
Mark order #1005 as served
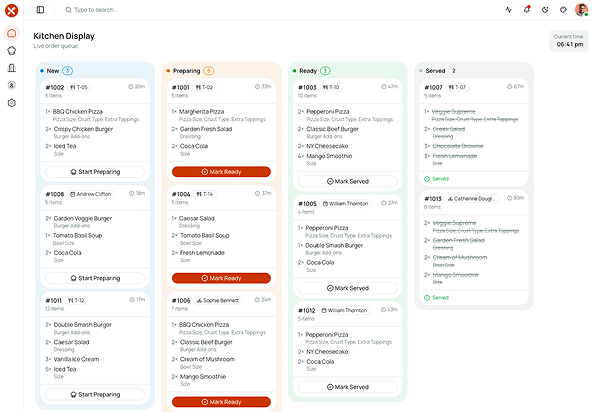click(x=348, y=288)
